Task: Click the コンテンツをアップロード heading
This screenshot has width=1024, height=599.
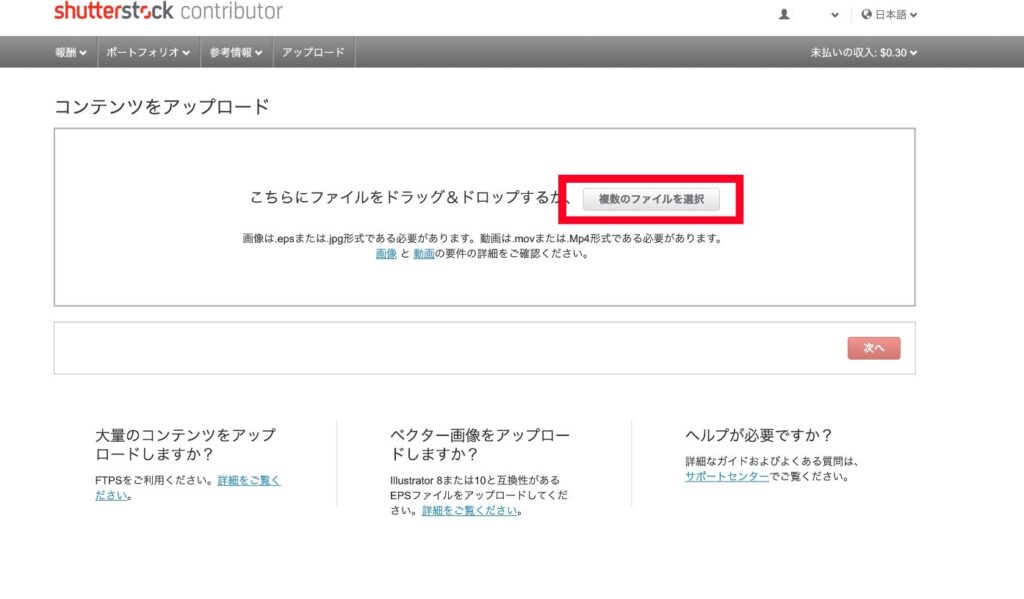Action: [162, 106]
